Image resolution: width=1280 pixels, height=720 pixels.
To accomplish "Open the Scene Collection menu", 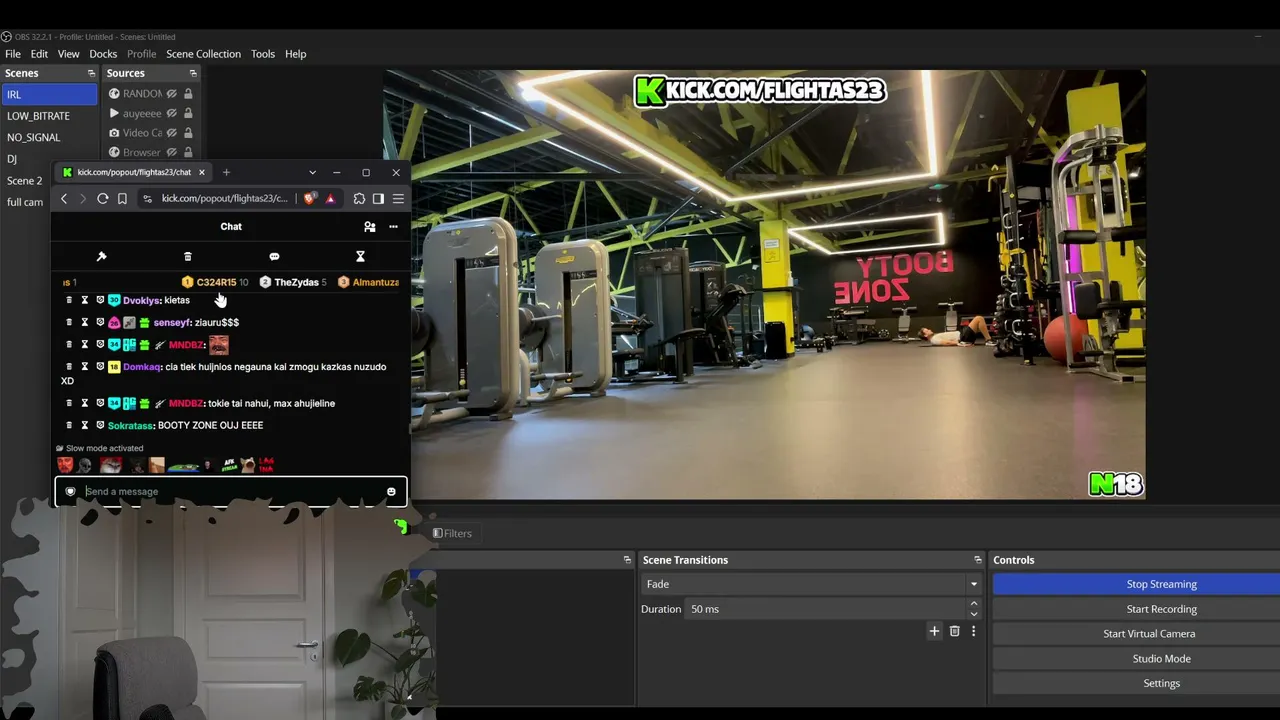I will tap(203, 54).
